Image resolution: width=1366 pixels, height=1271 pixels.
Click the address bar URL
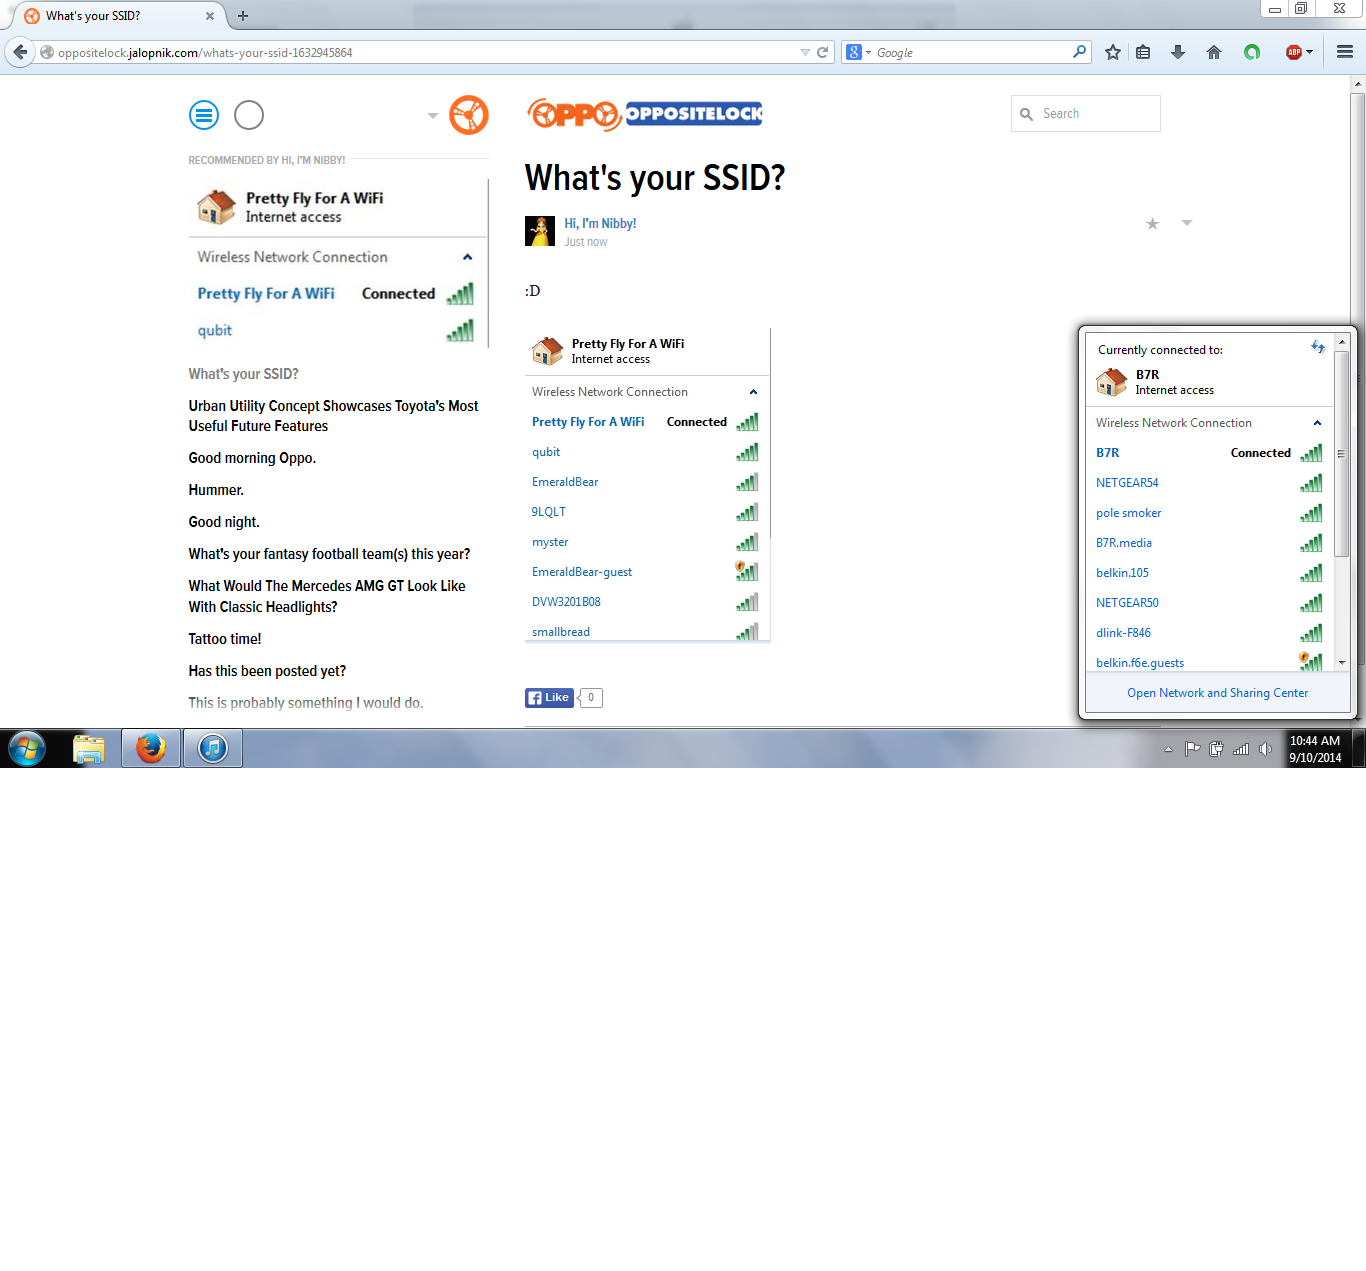(205, 52)
